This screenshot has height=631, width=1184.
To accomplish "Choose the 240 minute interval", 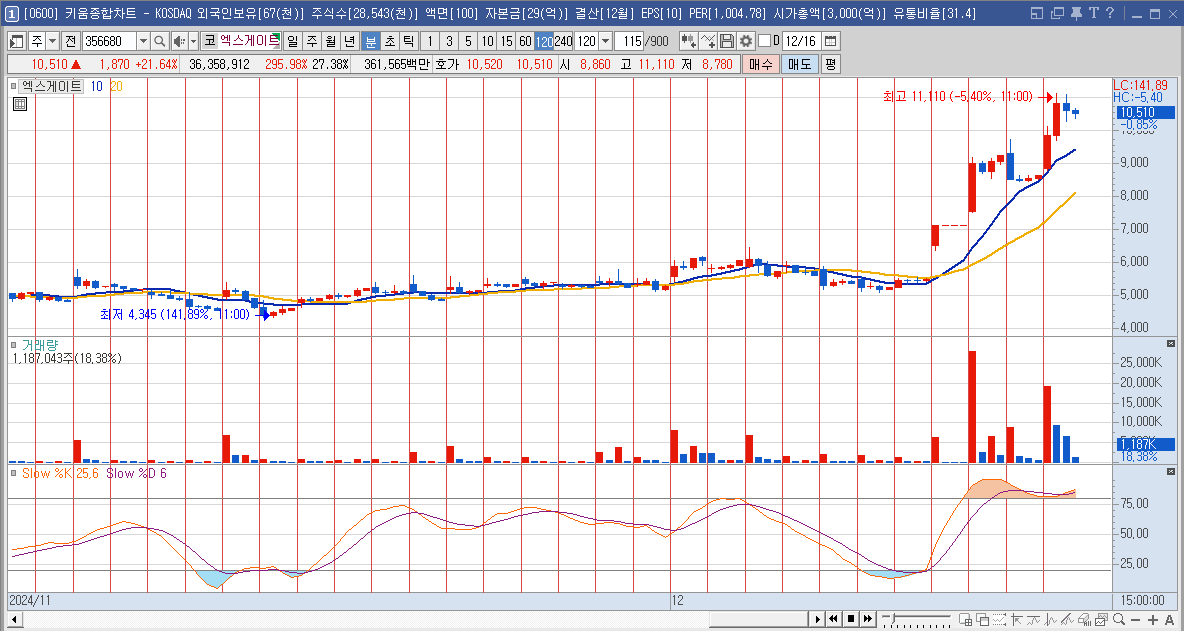I will pyautogui.click(x=563, y=41).
